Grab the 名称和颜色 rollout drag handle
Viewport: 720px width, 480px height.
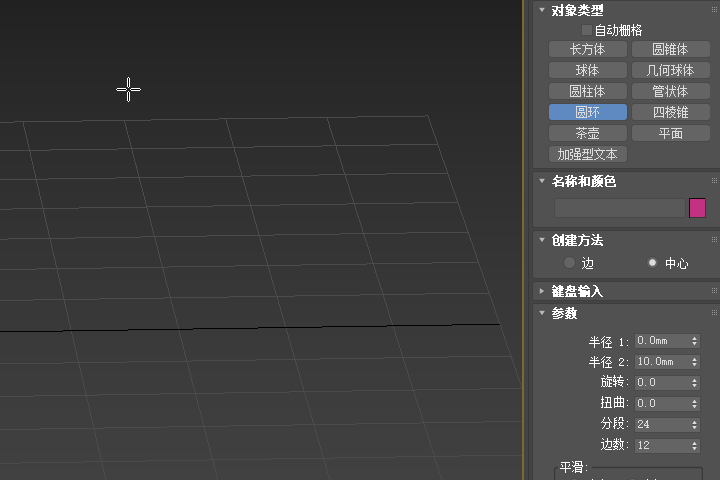(714, 181)
